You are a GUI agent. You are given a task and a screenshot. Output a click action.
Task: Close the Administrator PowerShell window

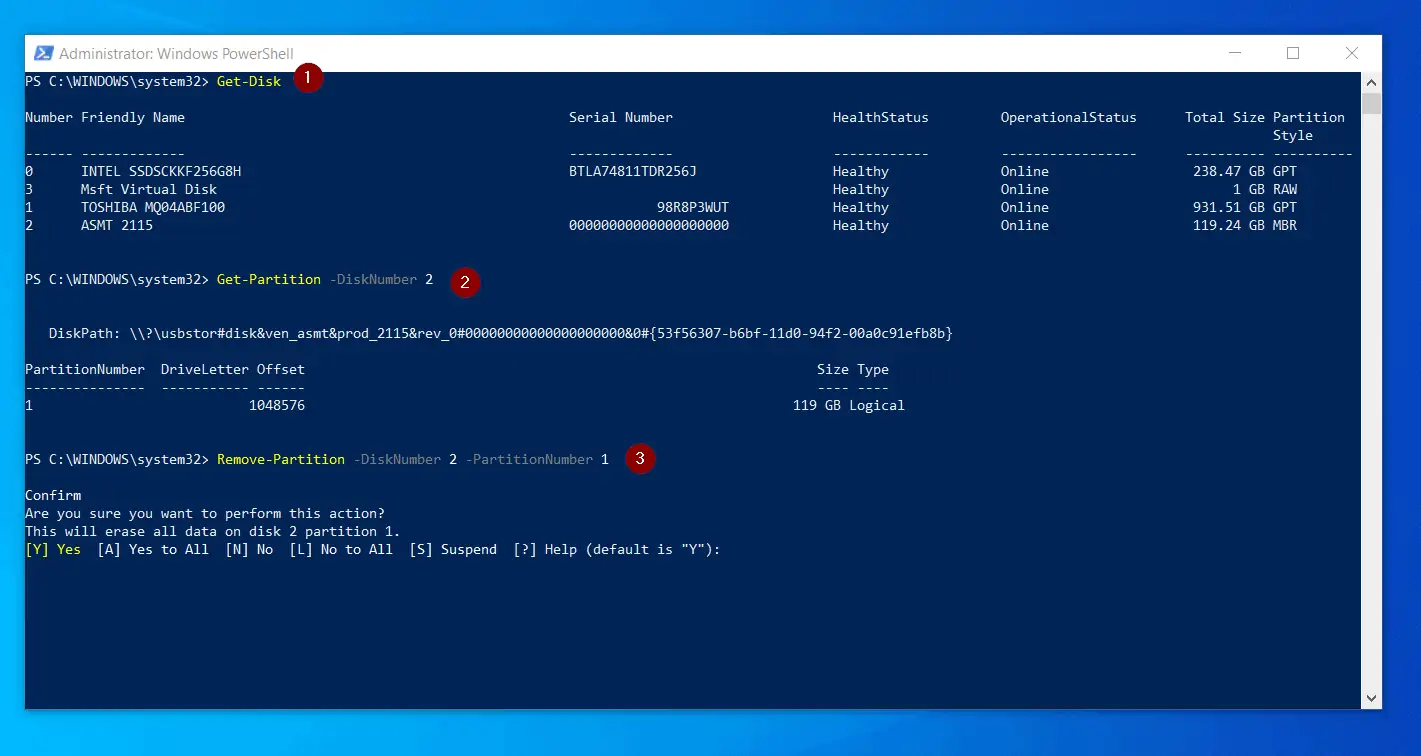click(x=1352, y=54)
